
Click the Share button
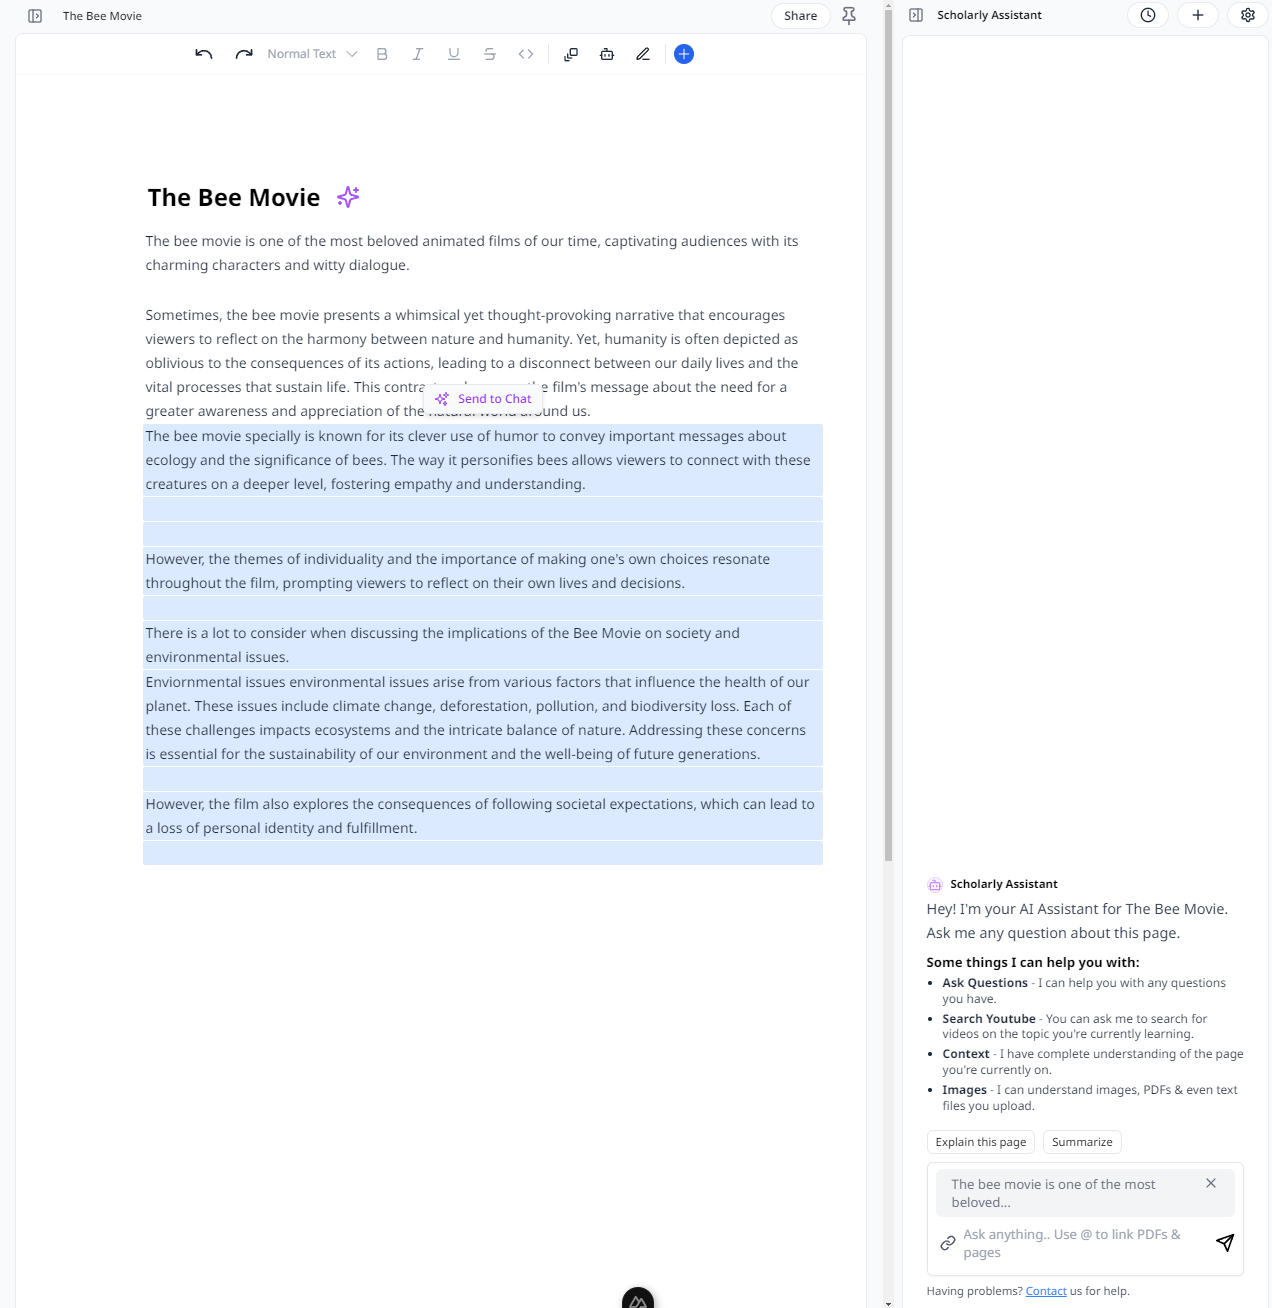(x=800, y=16)
